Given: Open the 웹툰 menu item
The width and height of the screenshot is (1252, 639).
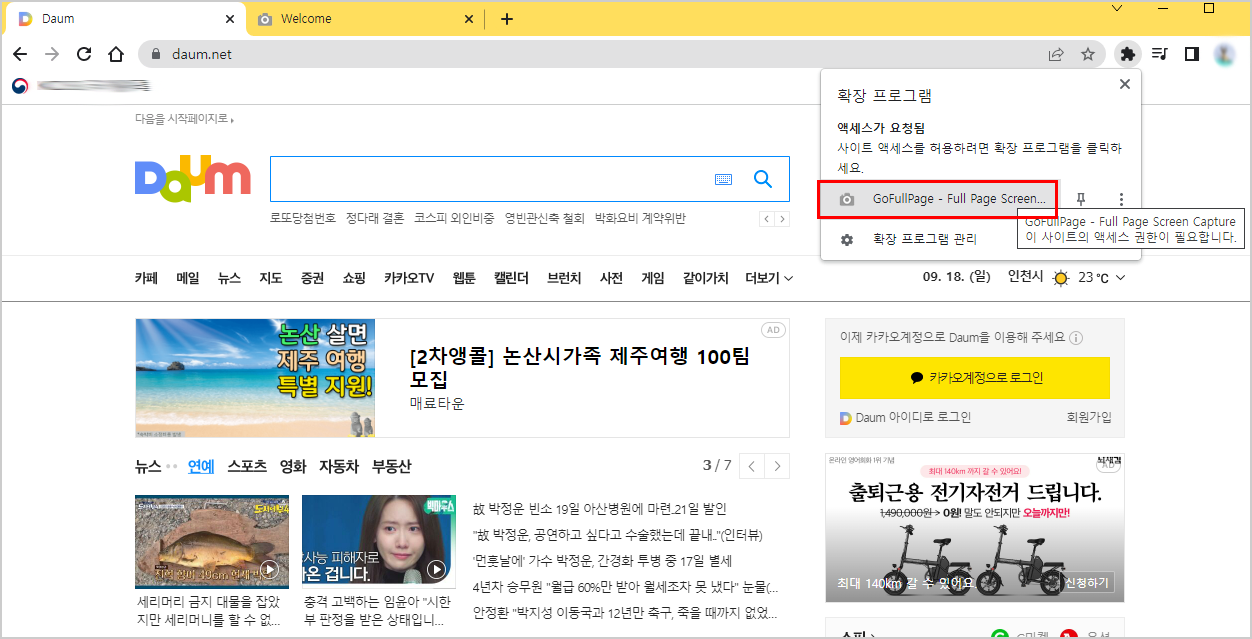Looking at the screenshot, I should [x=464, y=278].
